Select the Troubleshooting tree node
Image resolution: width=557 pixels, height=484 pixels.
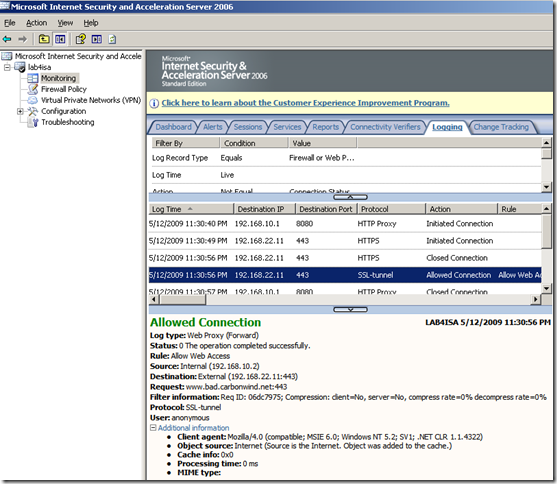pos(67,122)
